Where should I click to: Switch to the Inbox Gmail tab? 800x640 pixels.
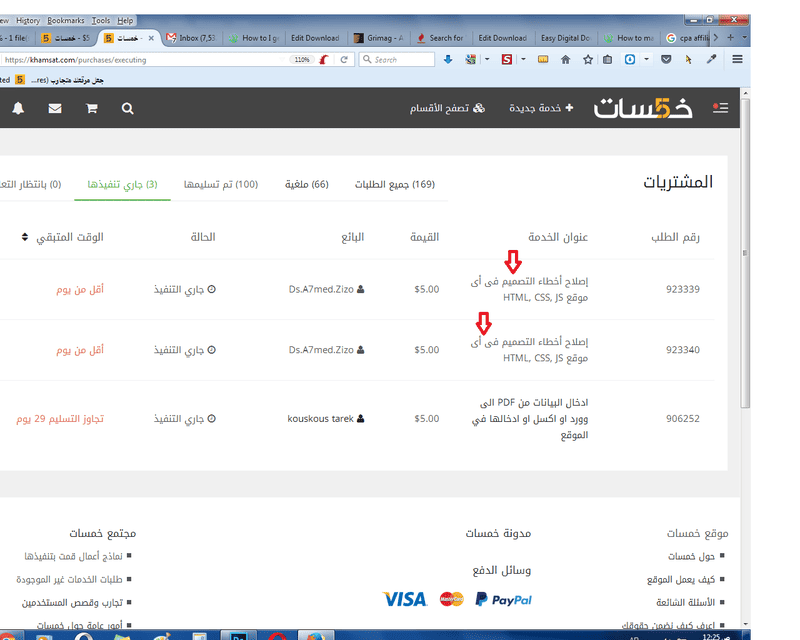pos(192,38)
